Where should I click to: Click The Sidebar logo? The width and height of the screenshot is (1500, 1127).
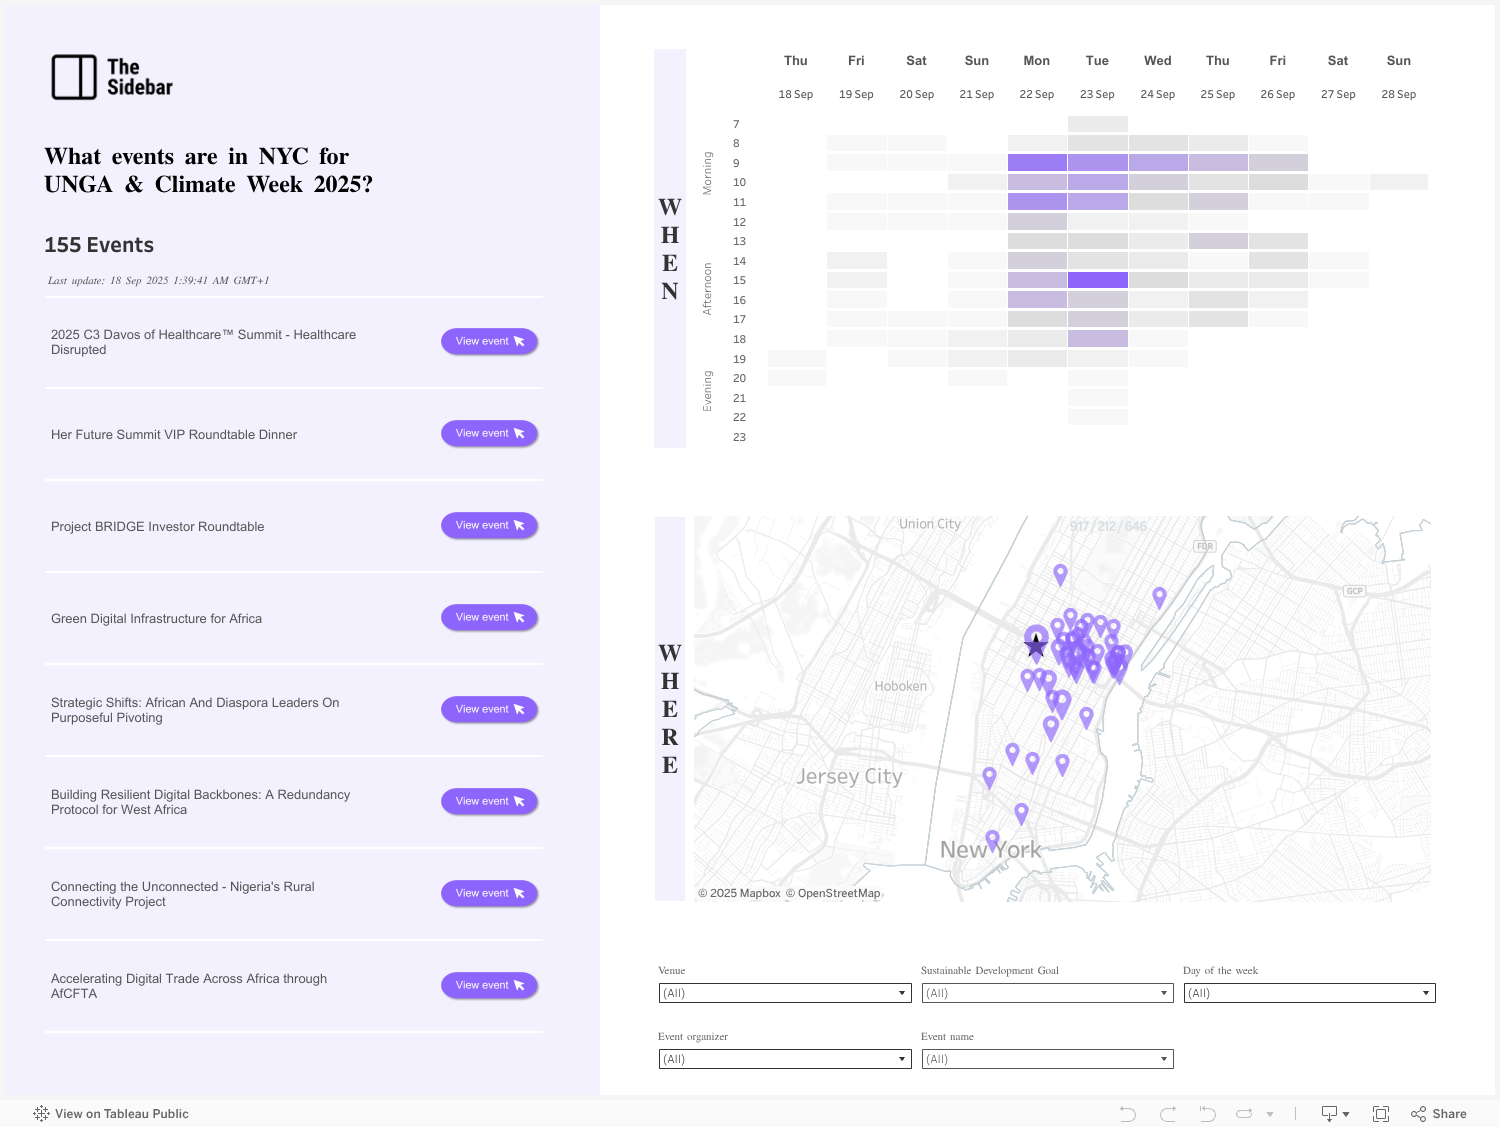click(x=112, y=77)
